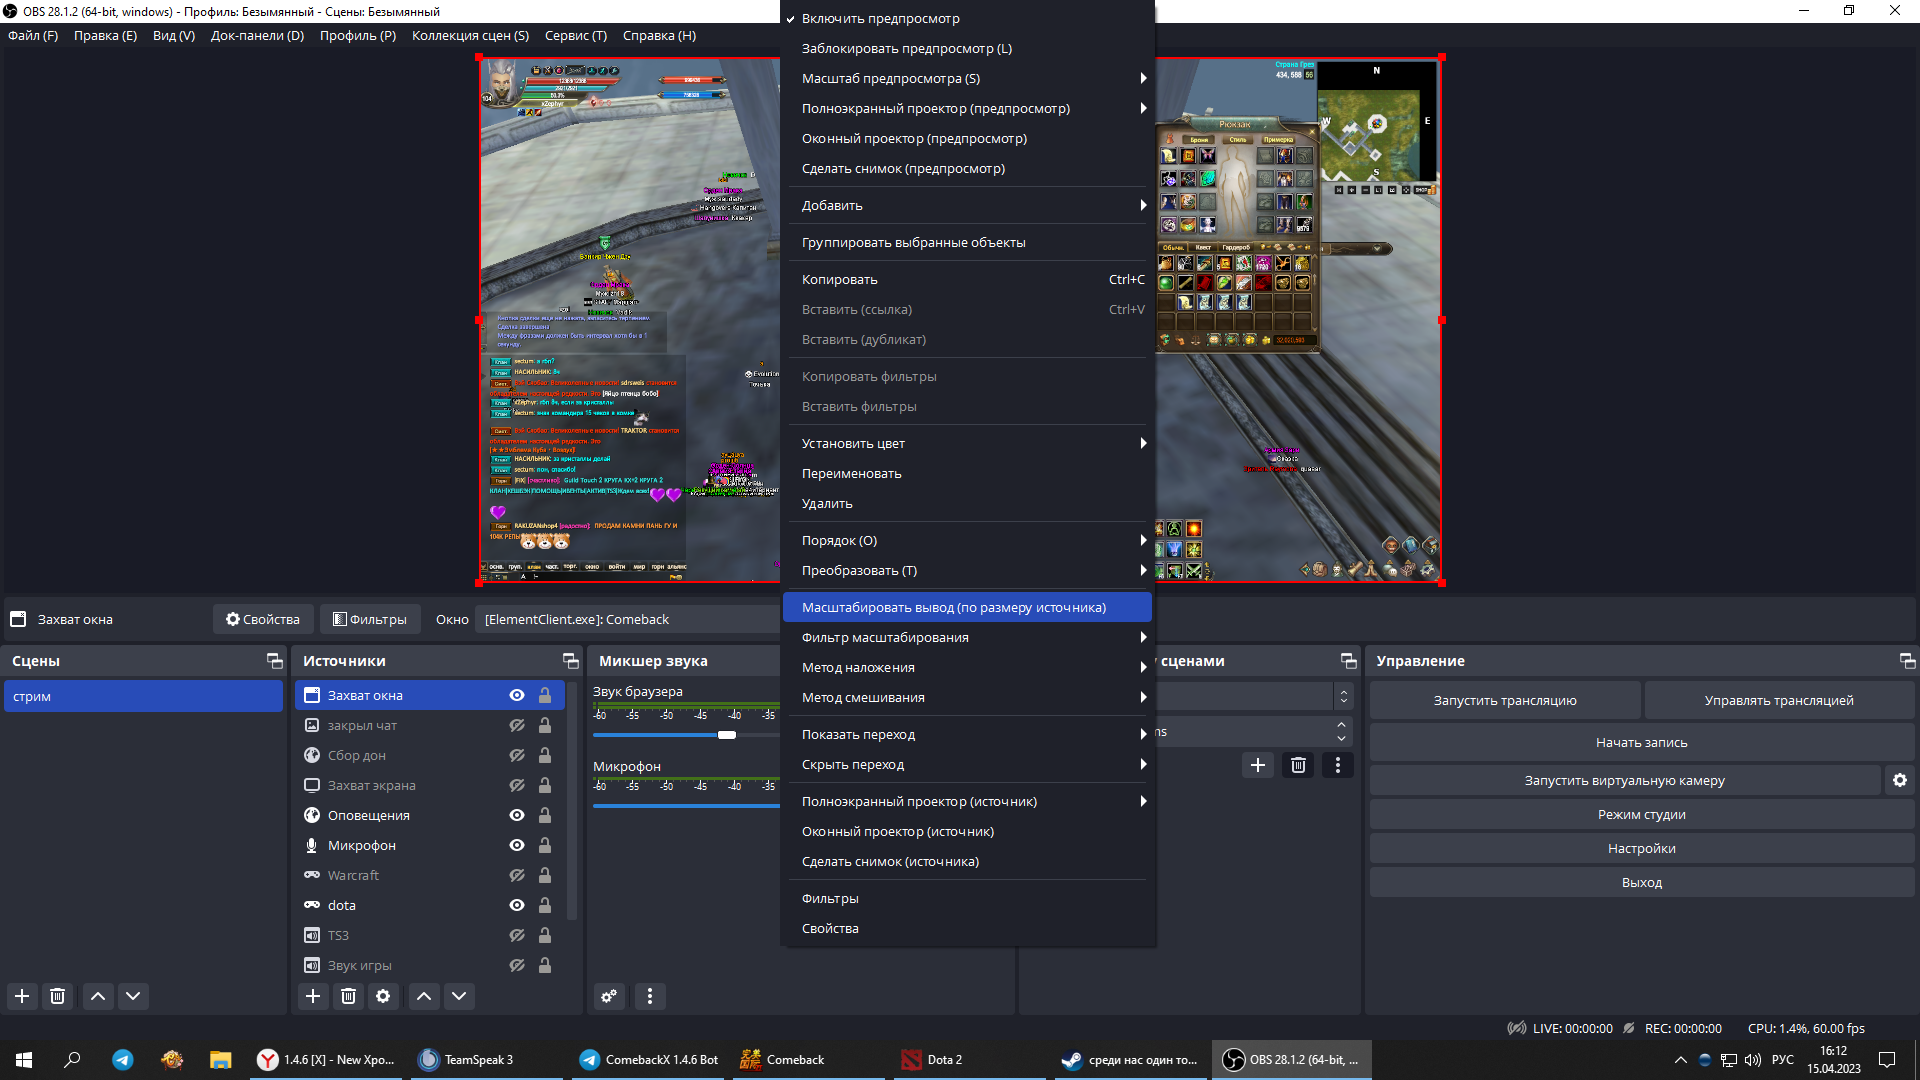The height and width of the screenshot is (1080, 1920).
Task: Click Звук браузера volume slider handle
Action: point(727,735)
